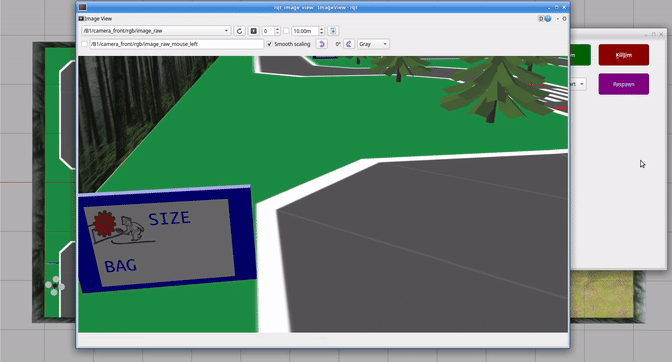This screenshot has width=672, height=362.
Task: Rotate image left with purple arrow
Action: 321,44
